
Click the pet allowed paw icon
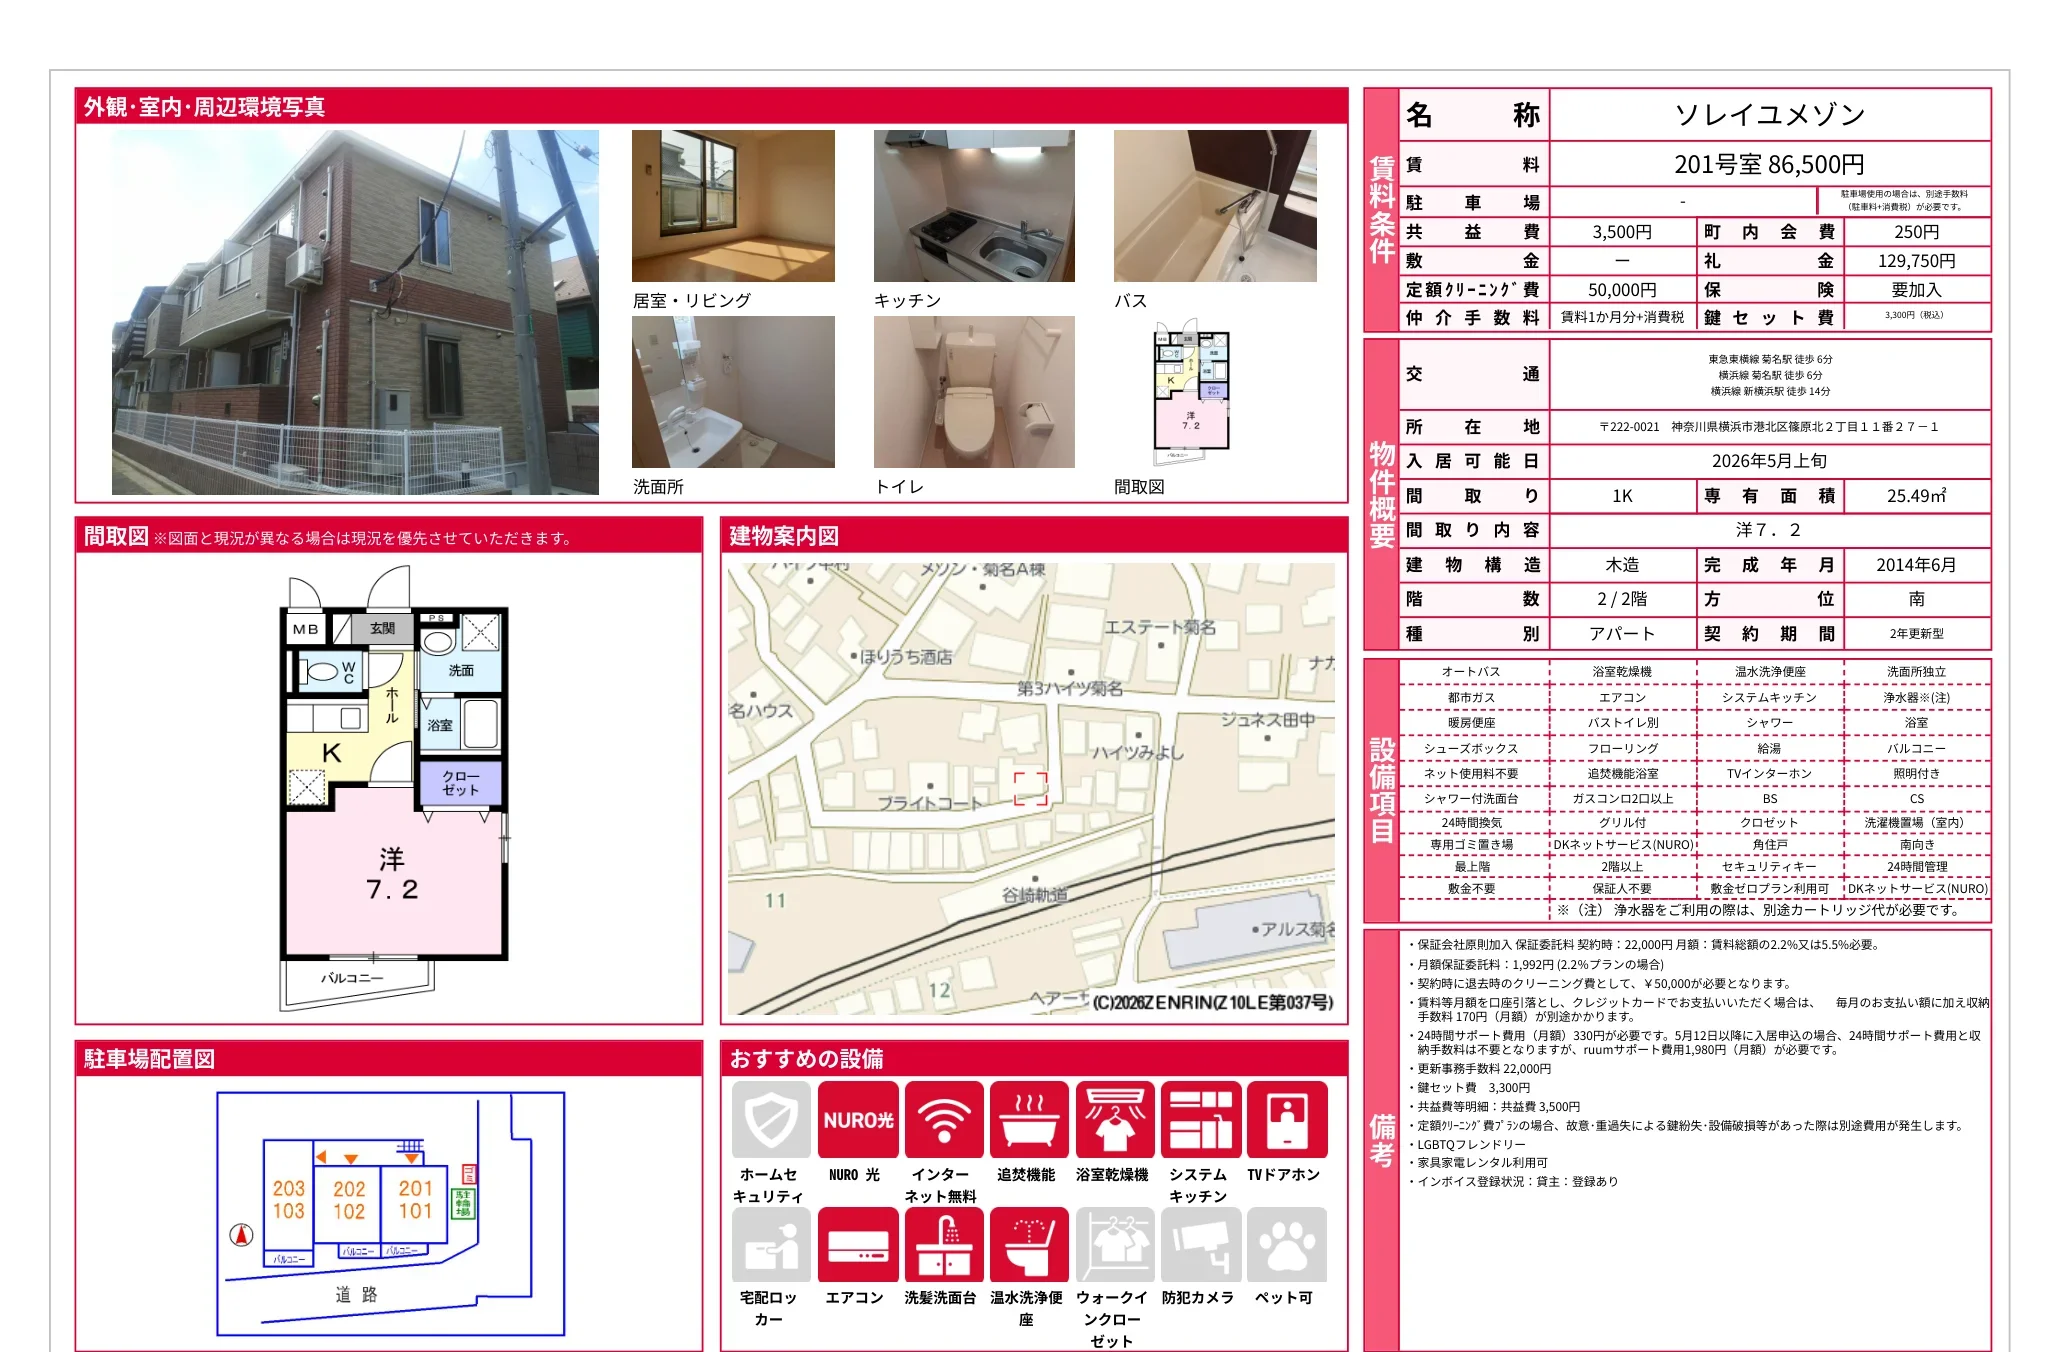click(1286, 1244)
